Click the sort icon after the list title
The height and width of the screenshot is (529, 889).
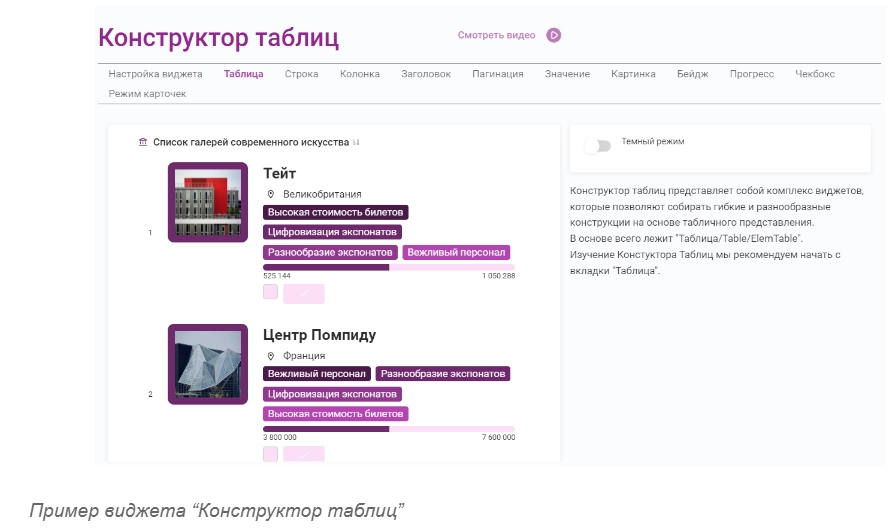(x=356, y=142)
